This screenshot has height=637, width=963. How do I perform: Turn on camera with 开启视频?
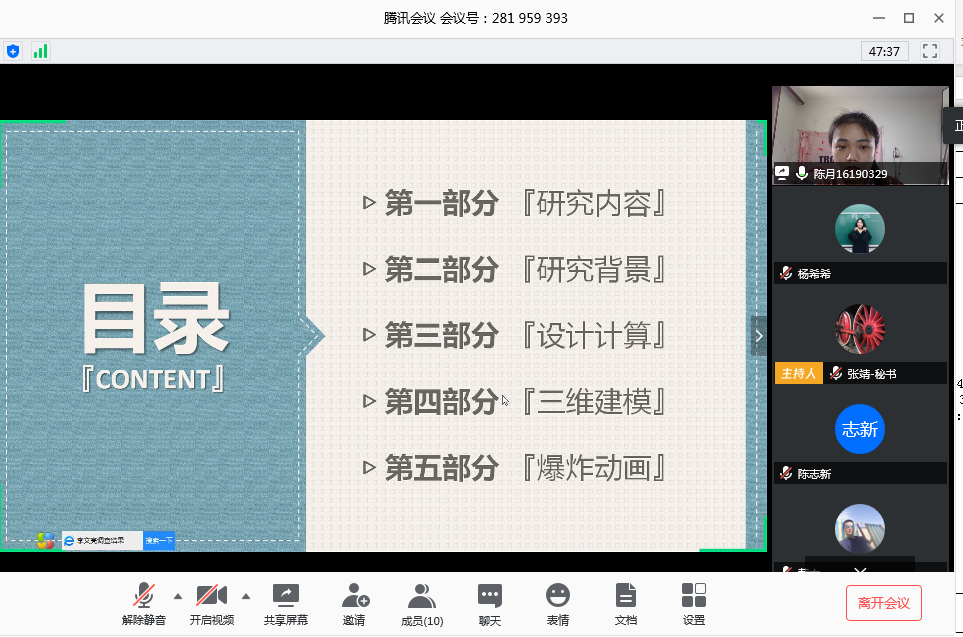211,603
